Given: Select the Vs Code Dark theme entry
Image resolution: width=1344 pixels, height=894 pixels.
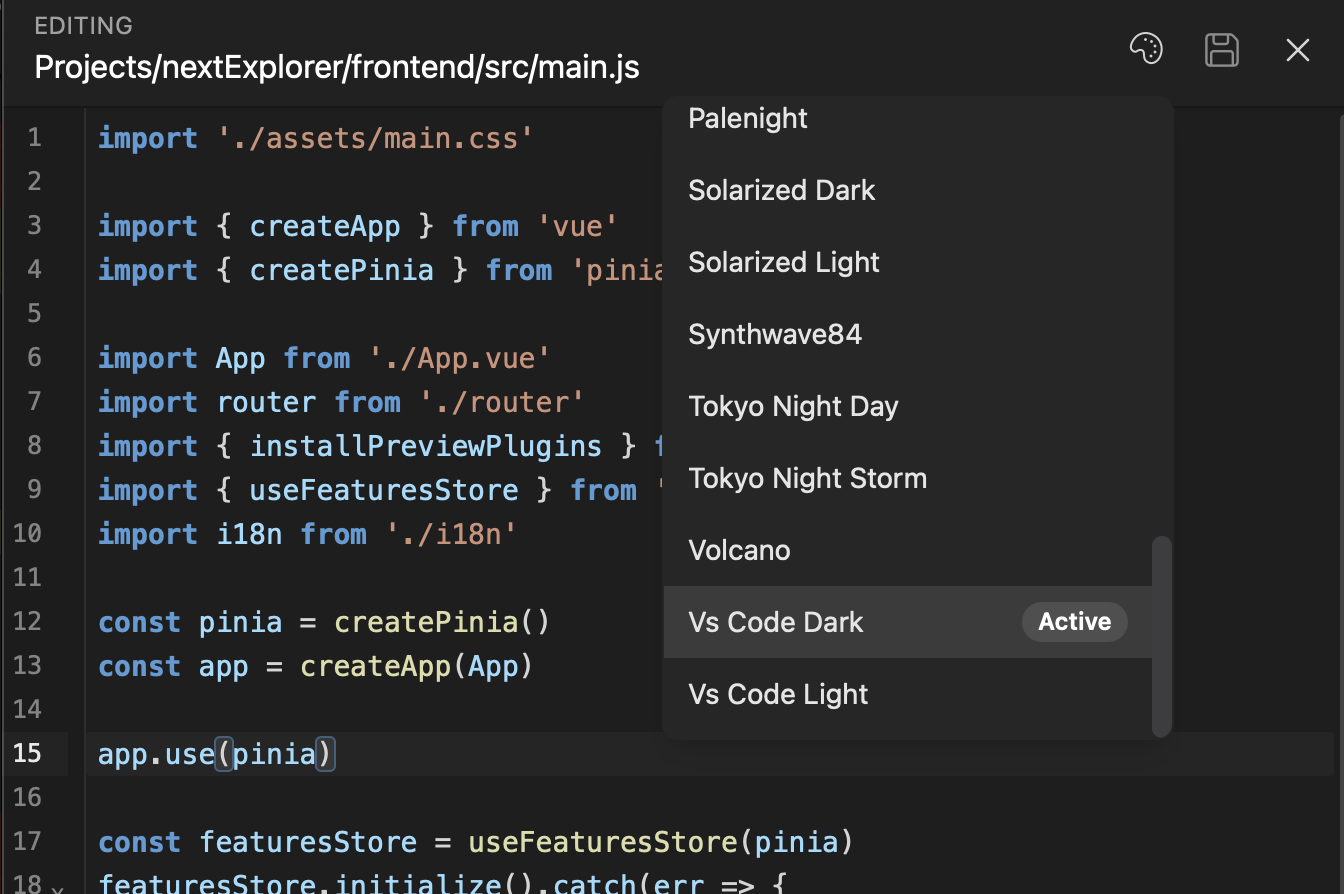Looking at the screenshot, I should pyautogui.click(x=908, y=622).
